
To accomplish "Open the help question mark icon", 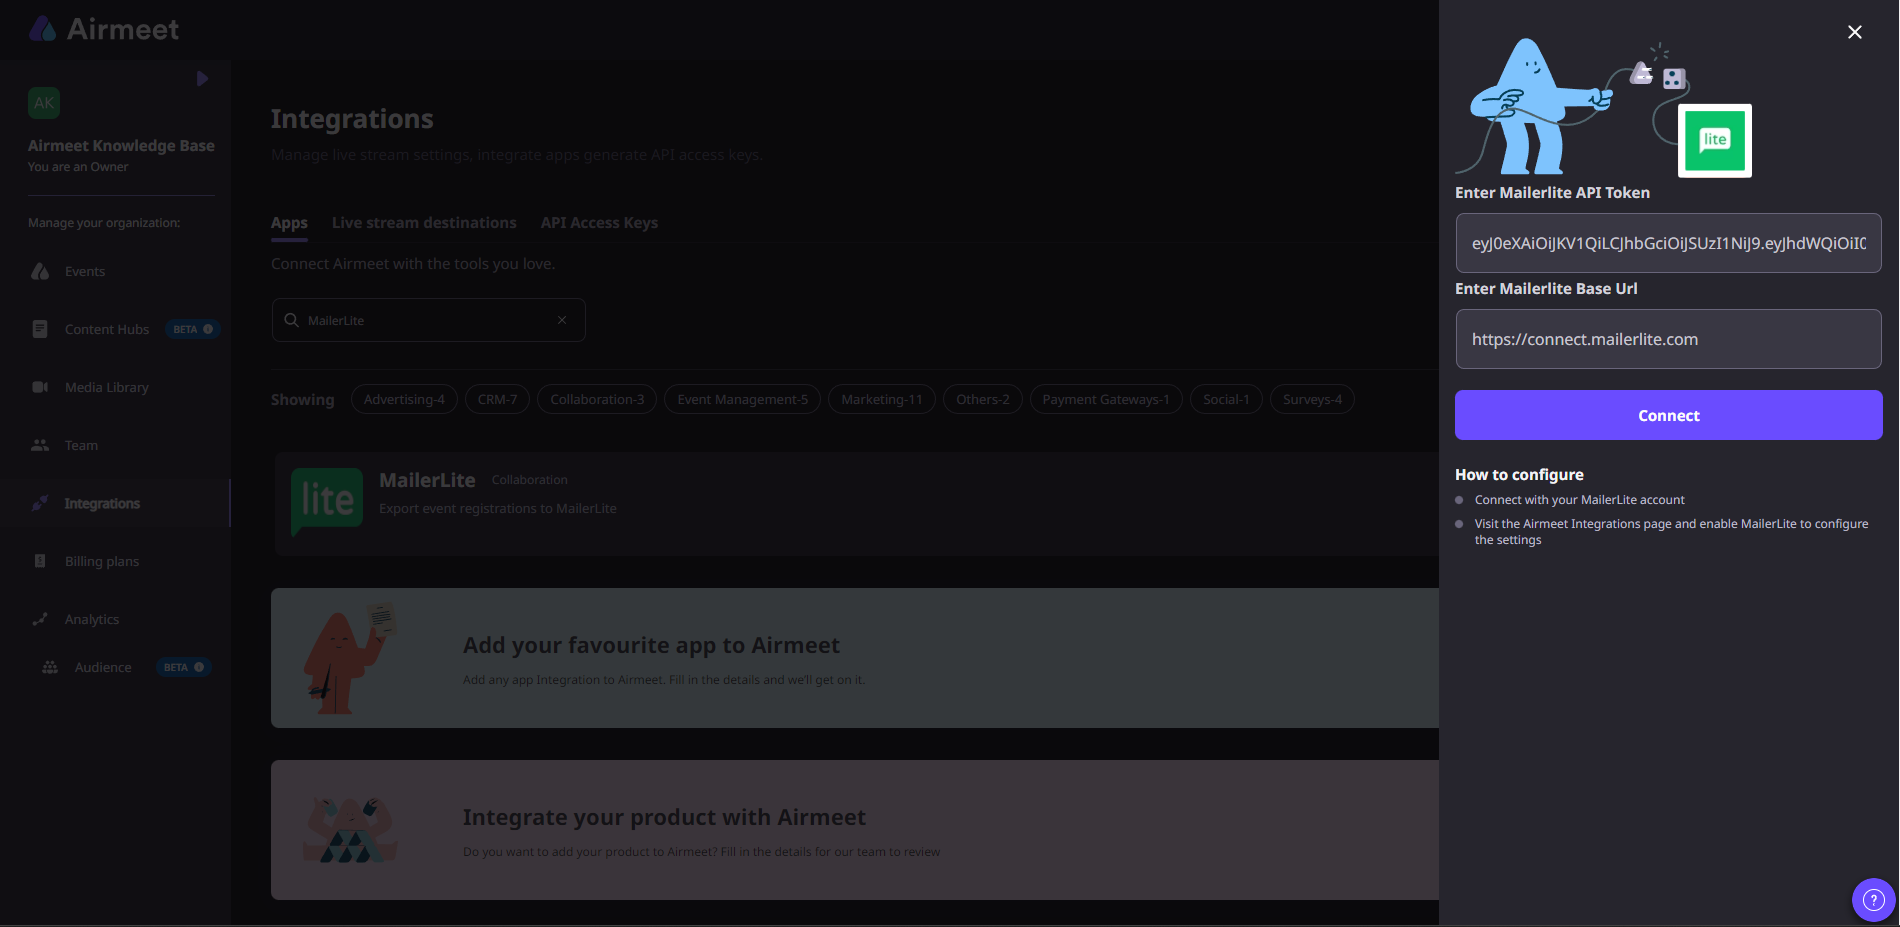I will [x=1873, y=900].
